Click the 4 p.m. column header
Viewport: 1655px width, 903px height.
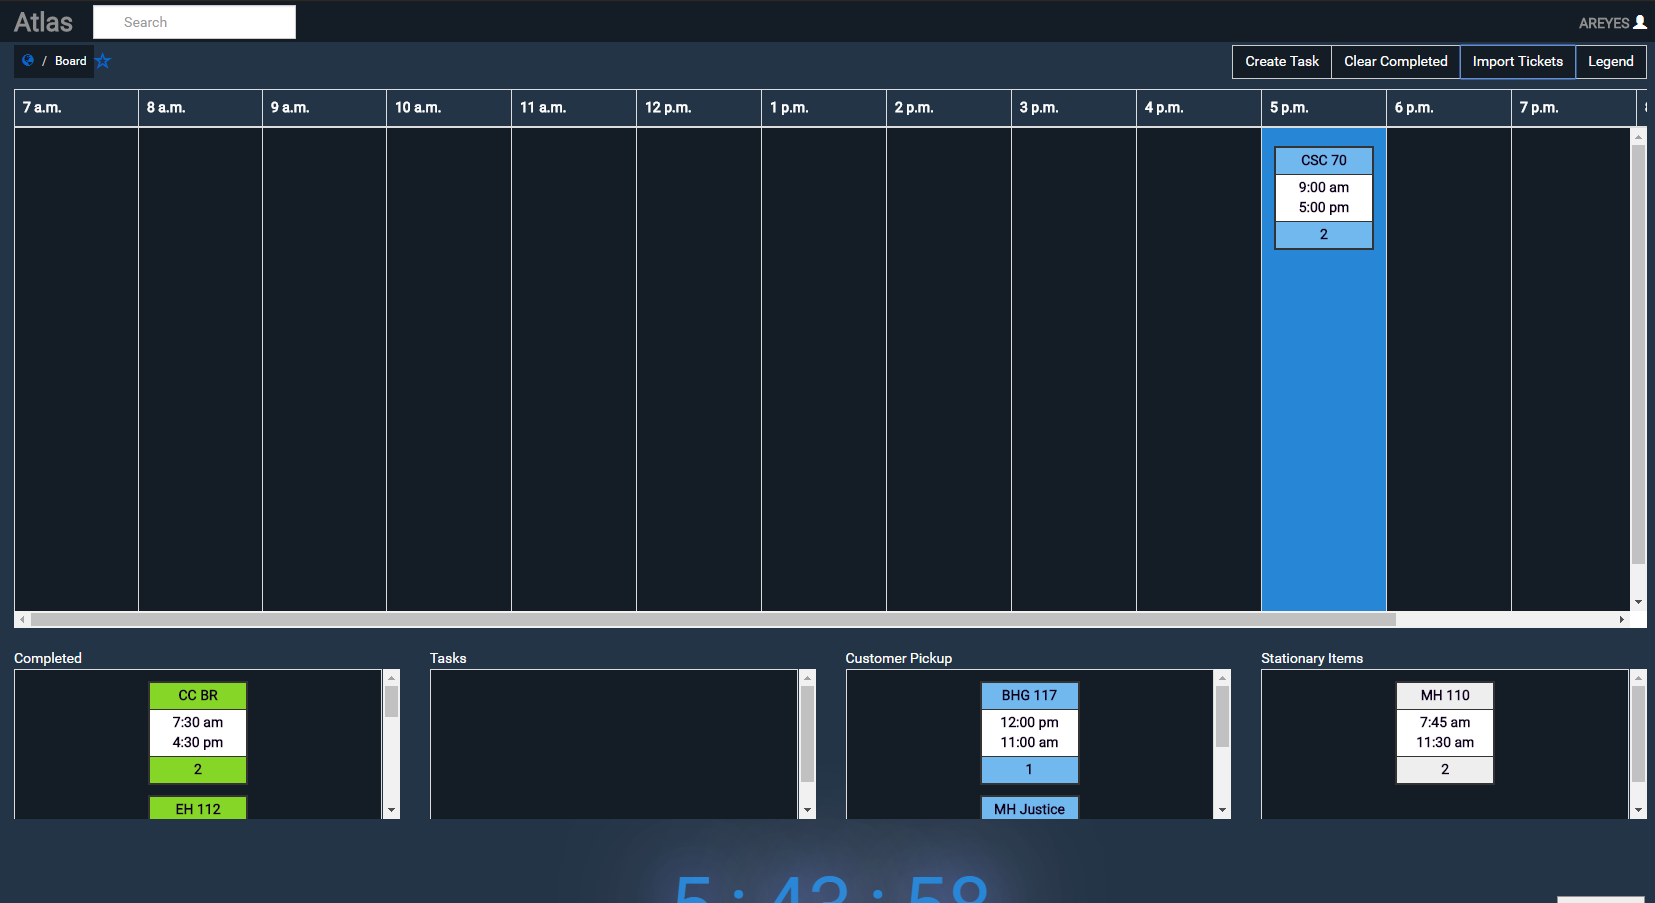[x=1199, y=108]
